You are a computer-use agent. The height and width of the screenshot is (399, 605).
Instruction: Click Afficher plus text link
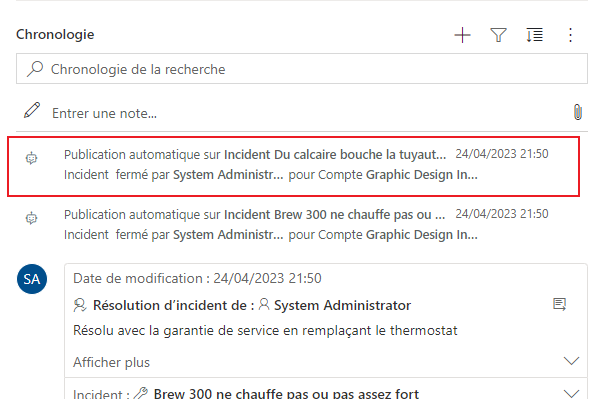(x=112, y=362)
